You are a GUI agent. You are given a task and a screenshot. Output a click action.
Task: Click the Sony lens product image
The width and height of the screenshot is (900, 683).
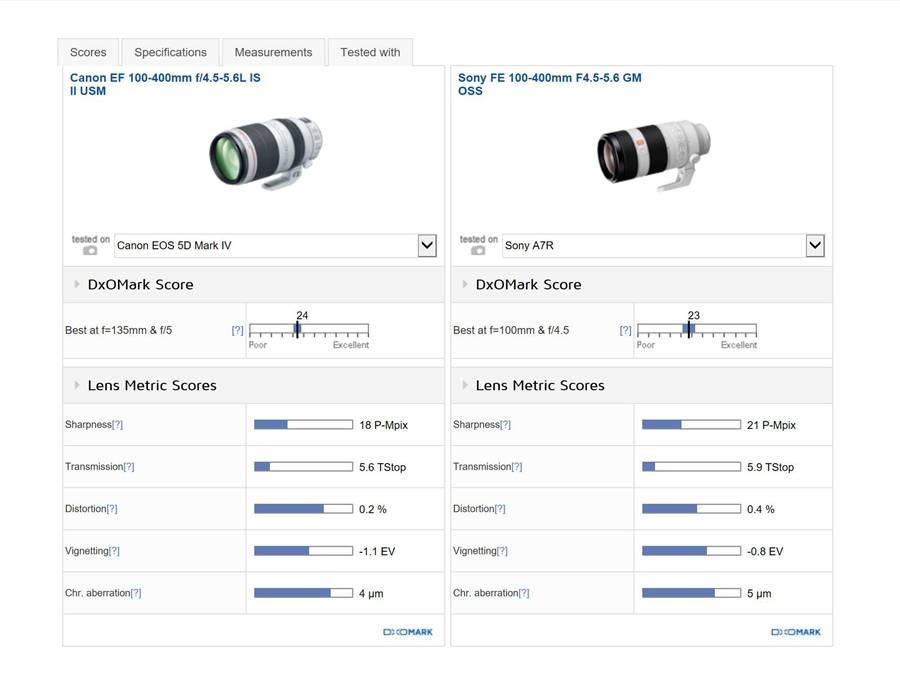(654, 155)
